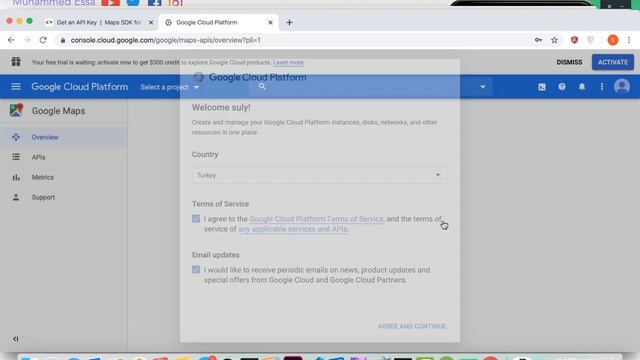Viewport: 640px width, 360px height.
Task: Click the ACTIVATE button
Action: coord(613,62)
